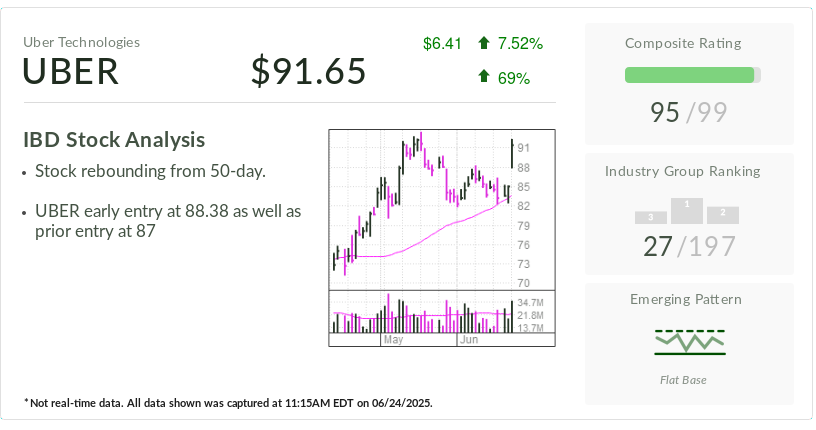The image size is (816, 430).
Task: Click the Industry Group podium icon
Action: (x=687, y=211)
